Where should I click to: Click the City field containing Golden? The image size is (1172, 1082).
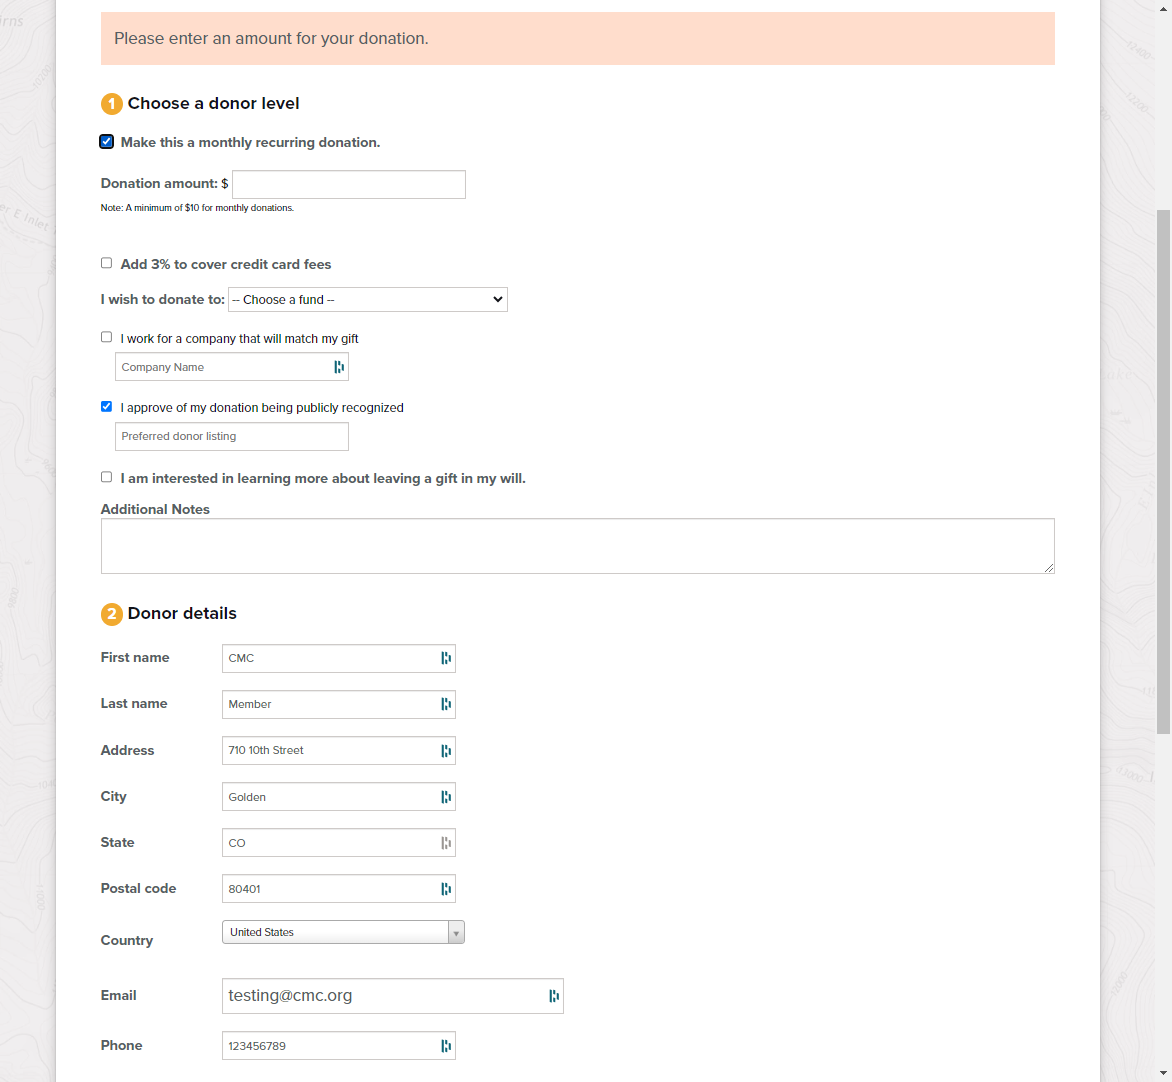[339, 797]
